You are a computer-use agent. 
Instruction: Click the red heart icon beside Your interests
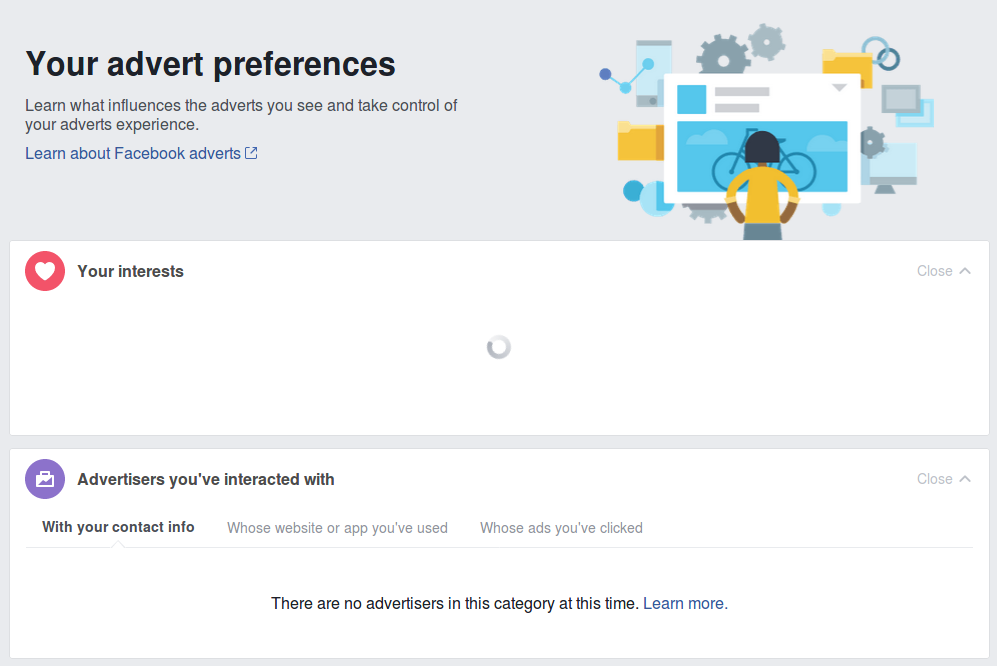[x=45, y=271]
